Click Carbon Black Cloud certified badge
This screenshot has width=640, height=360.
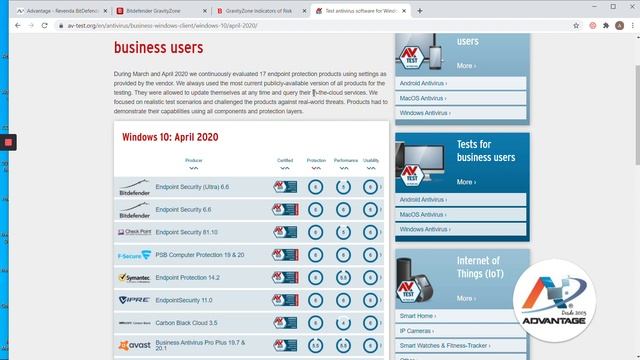[285, 323]
